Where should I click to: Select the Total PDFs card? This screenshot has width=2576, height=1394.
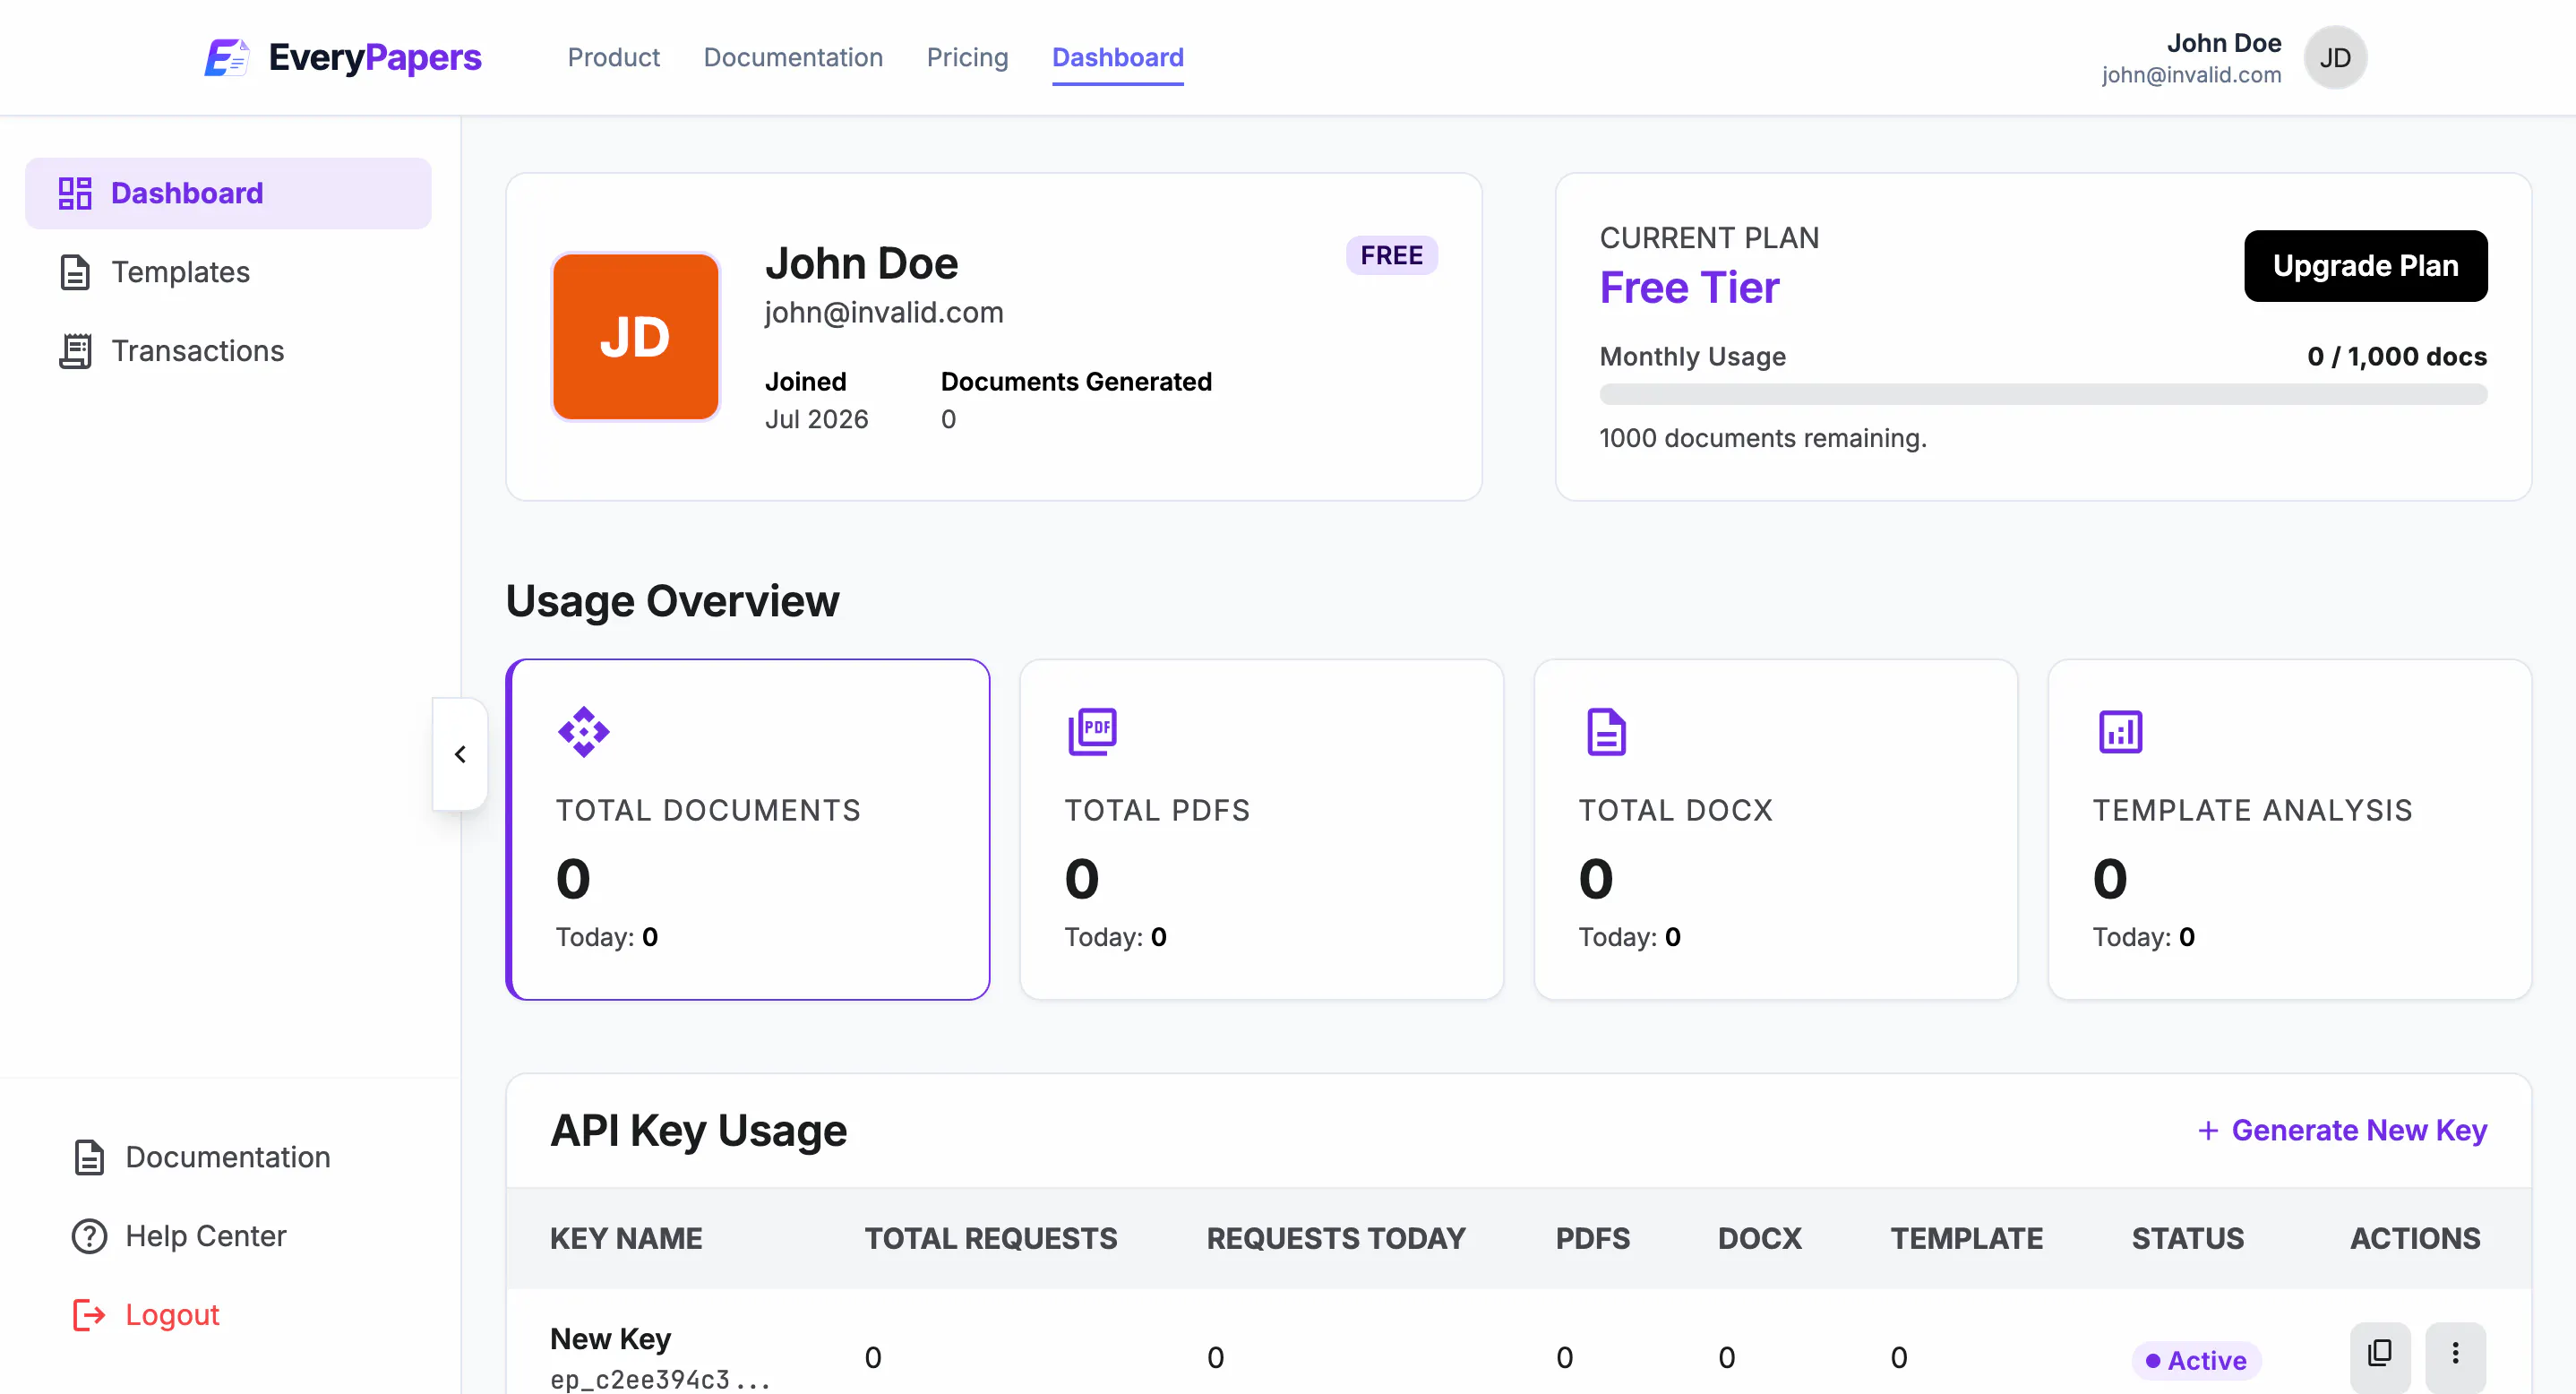coord(1262,829)
